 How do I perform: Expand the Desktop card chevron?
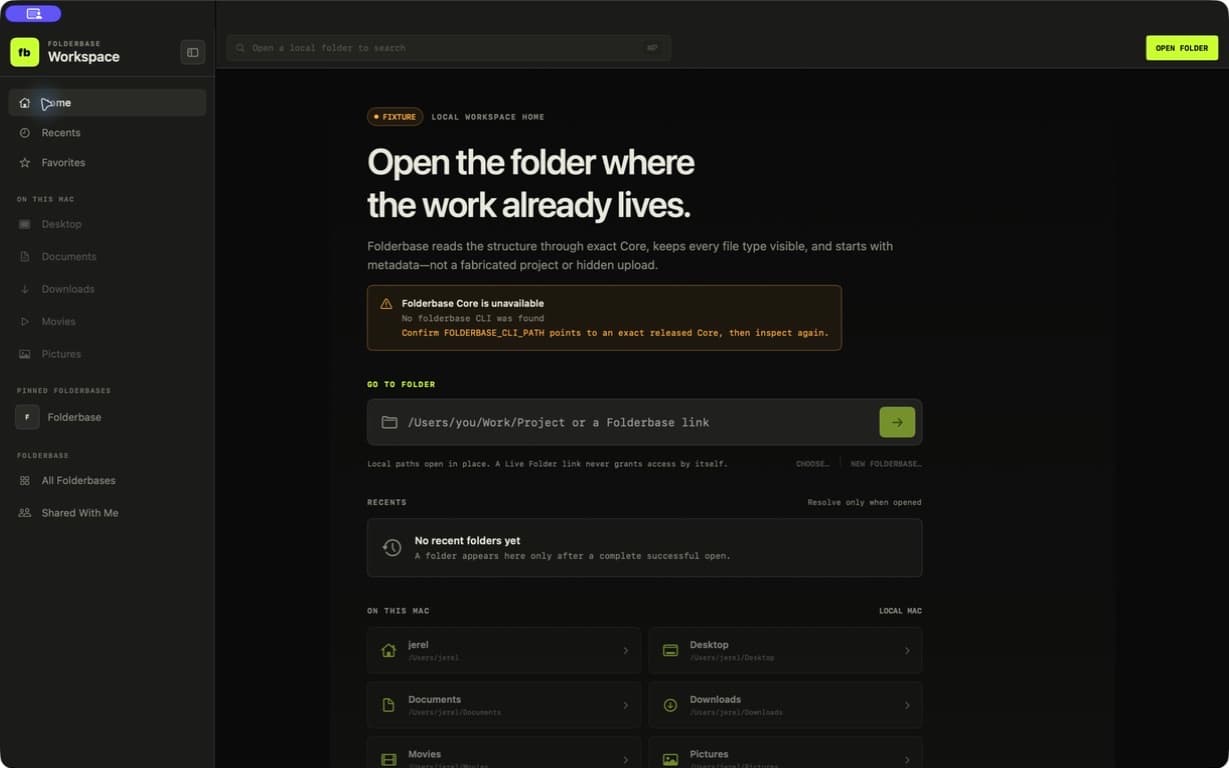coord(907,651)
